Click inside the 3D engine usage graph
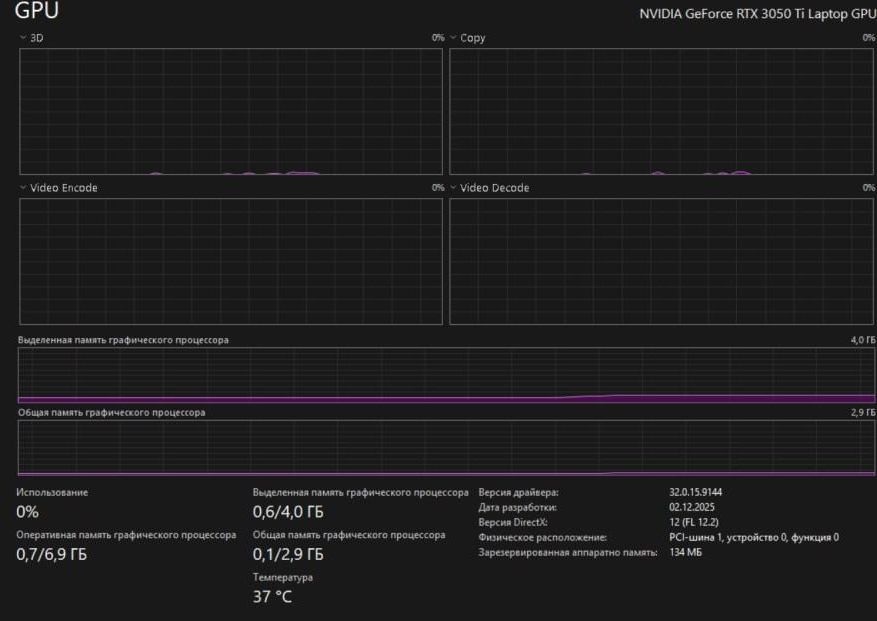The height and width of the screenshot is (621, 877). pos(230,111)
